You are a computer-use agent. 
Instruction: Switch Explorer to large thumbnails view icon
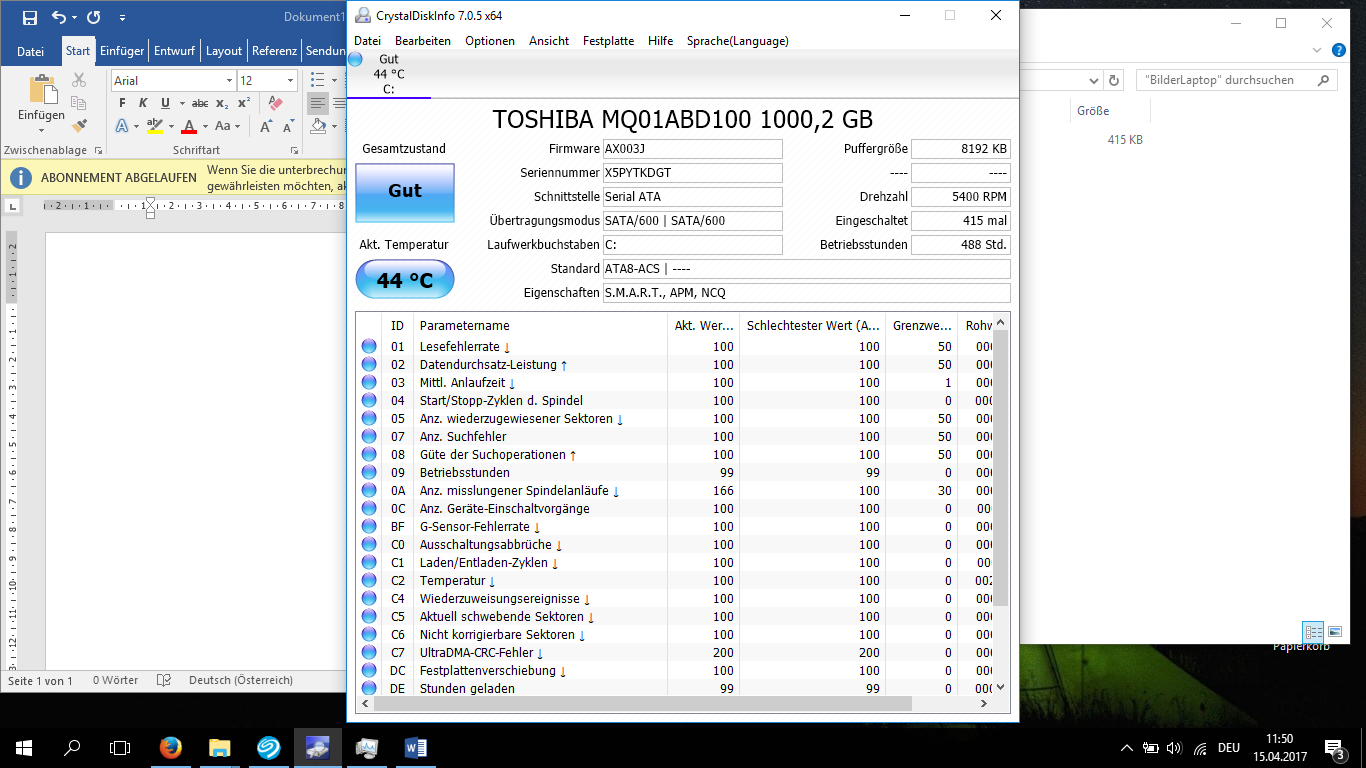[1335, 632]
